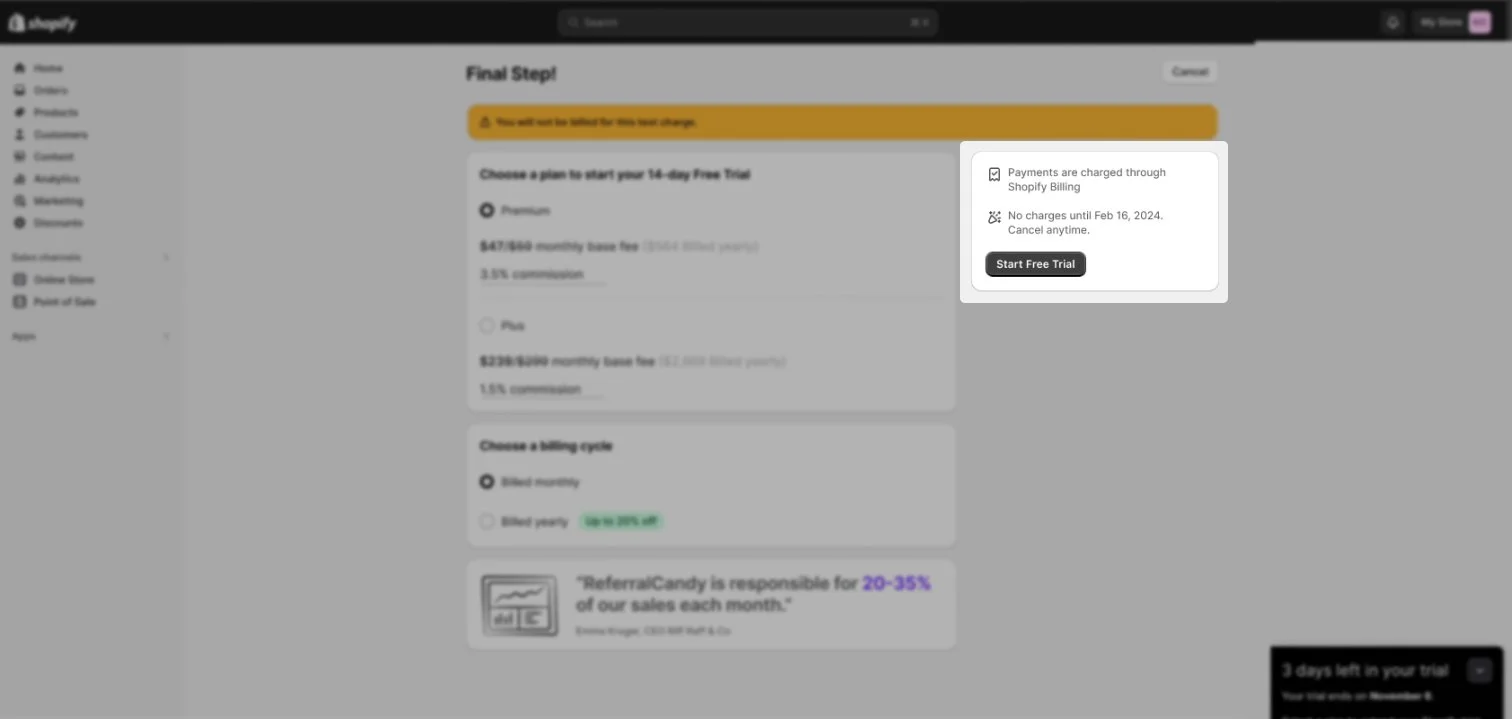
Task: Choose the Billed yearly option
Action: pyautogui.click(x=487, y=521)
